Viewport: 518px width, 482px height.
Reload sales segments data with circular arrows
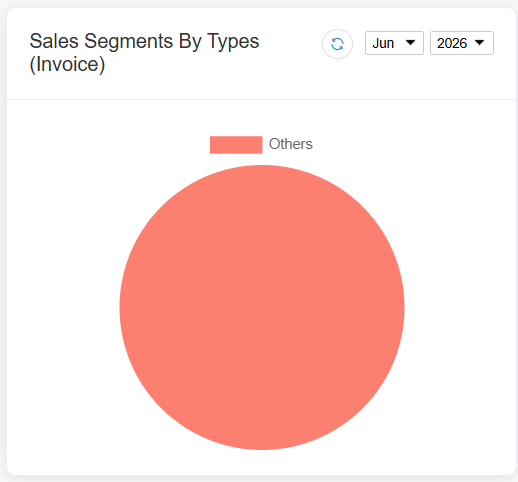(x=337, y=44)
